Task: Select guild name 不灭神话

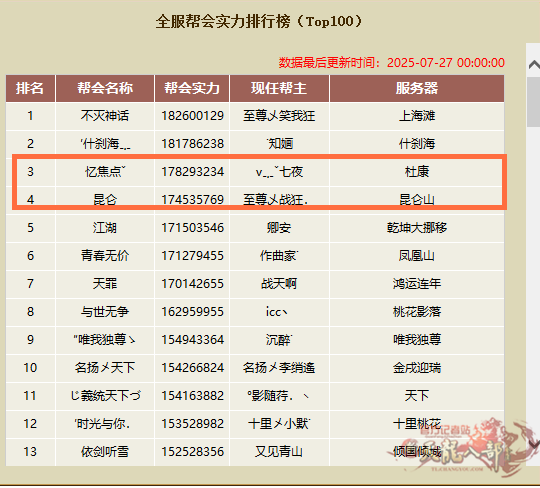Action: point(105,116)
